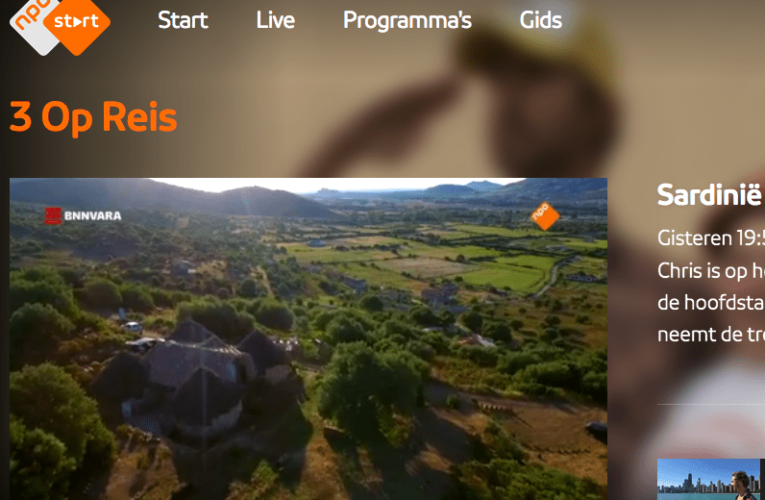
Task: Open the Start navigation item
Action: point(183,20)
